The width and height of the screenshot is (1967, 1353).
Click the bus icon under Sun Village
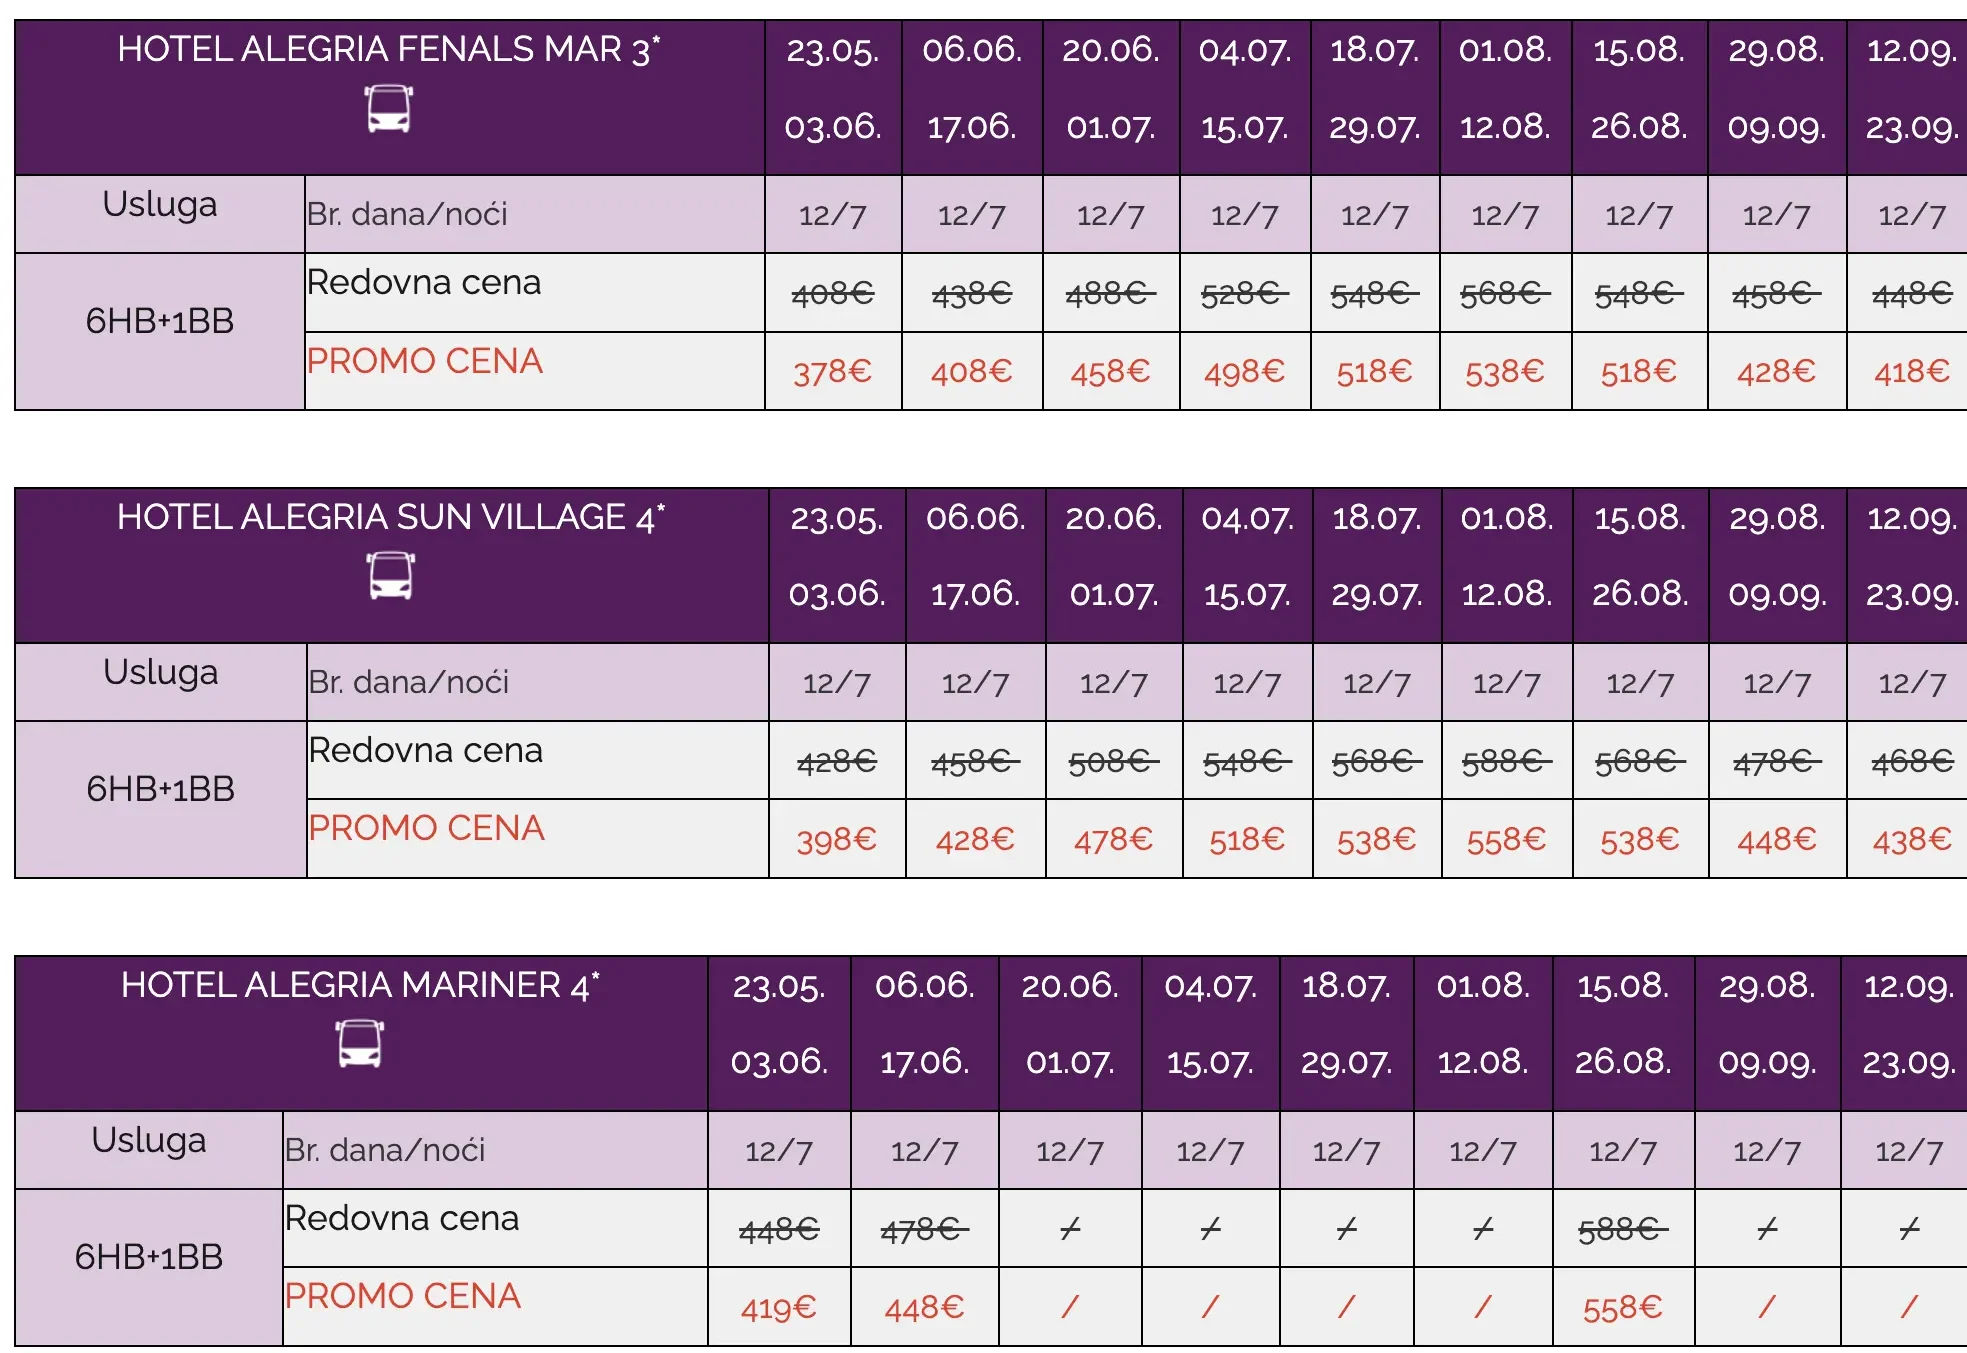point(390,576)
